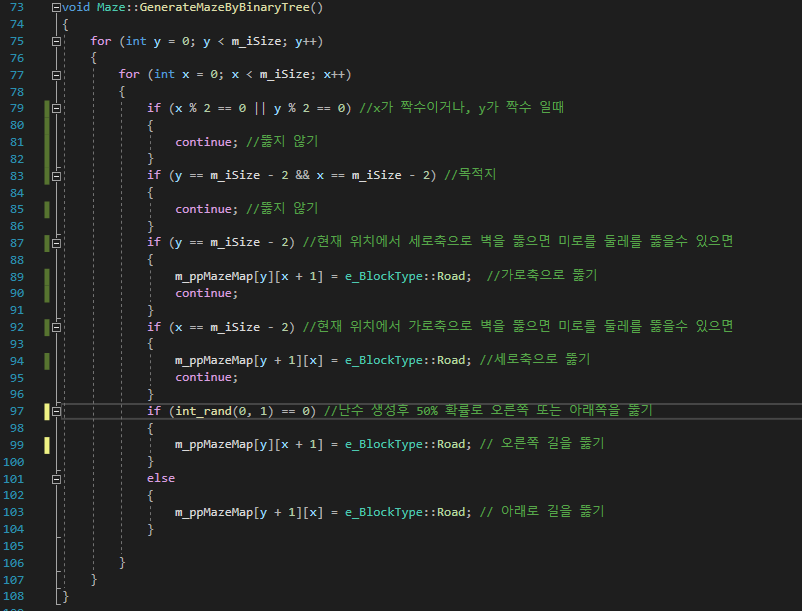Click the 'continue' statement on line 90

tap(203, 293)
